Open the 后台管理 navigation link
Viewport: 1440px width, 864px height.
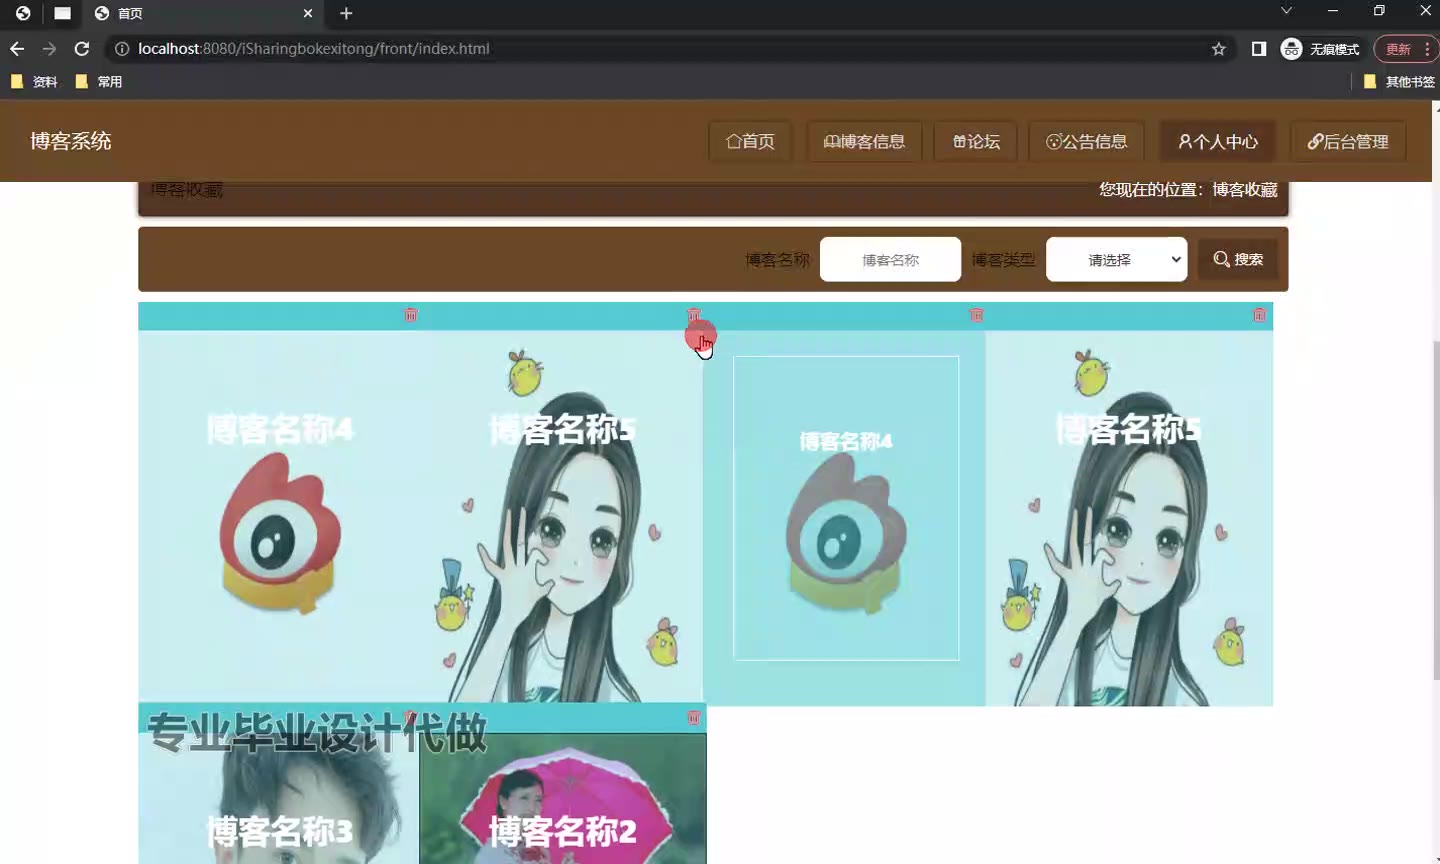tap(1348, 141)
